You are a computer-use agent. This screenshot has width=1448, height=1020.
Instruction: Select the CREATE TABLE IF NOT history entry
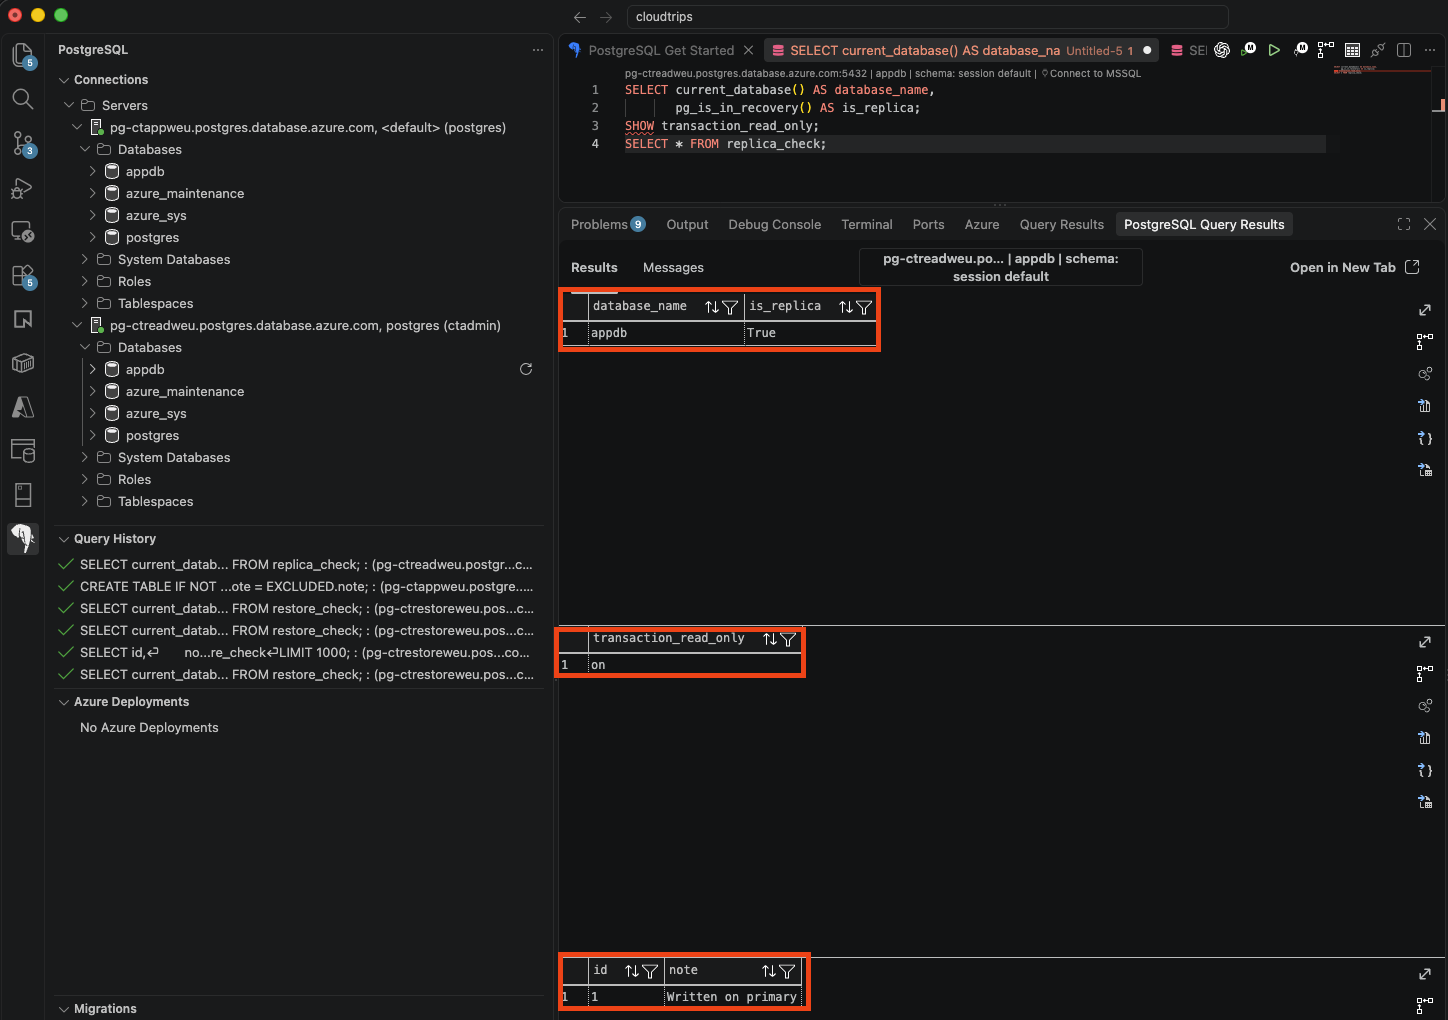tap(296, 586)
